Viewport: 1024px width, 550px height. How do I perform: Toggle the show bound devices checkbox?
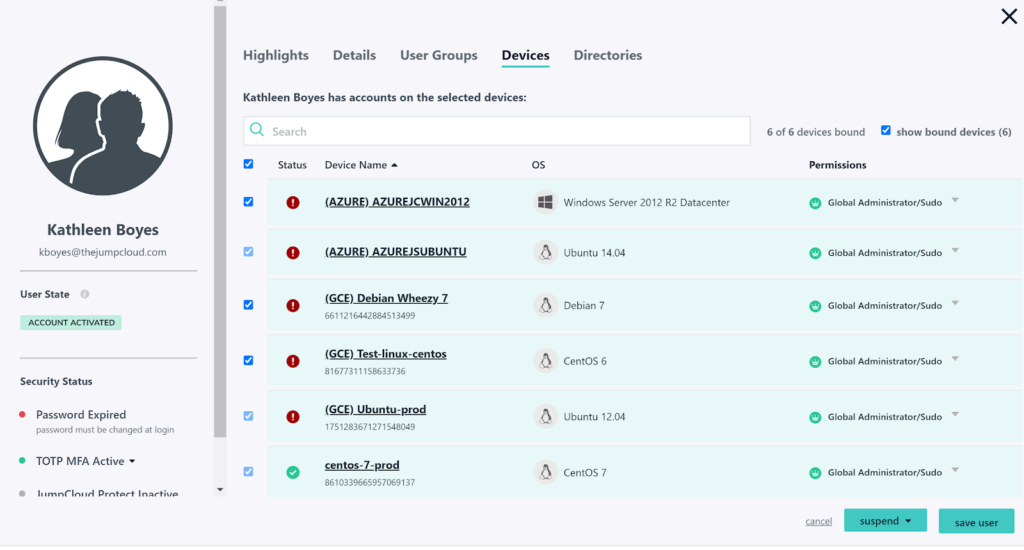(886, 131)
